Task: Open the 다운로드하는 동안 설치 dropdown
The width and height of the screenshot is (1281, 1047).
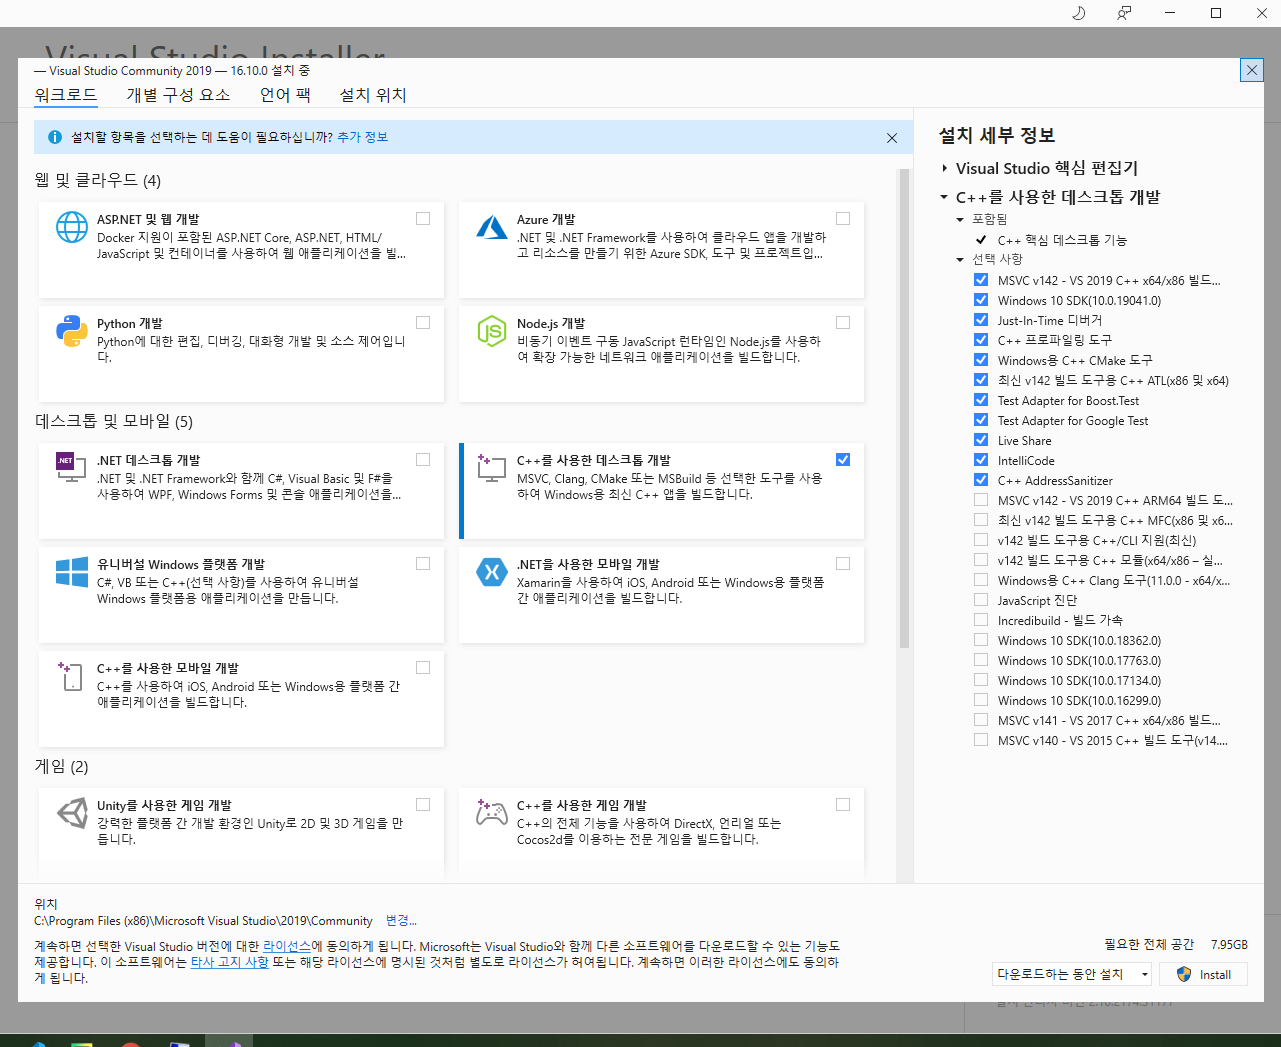Action: tap(1072, 974)
